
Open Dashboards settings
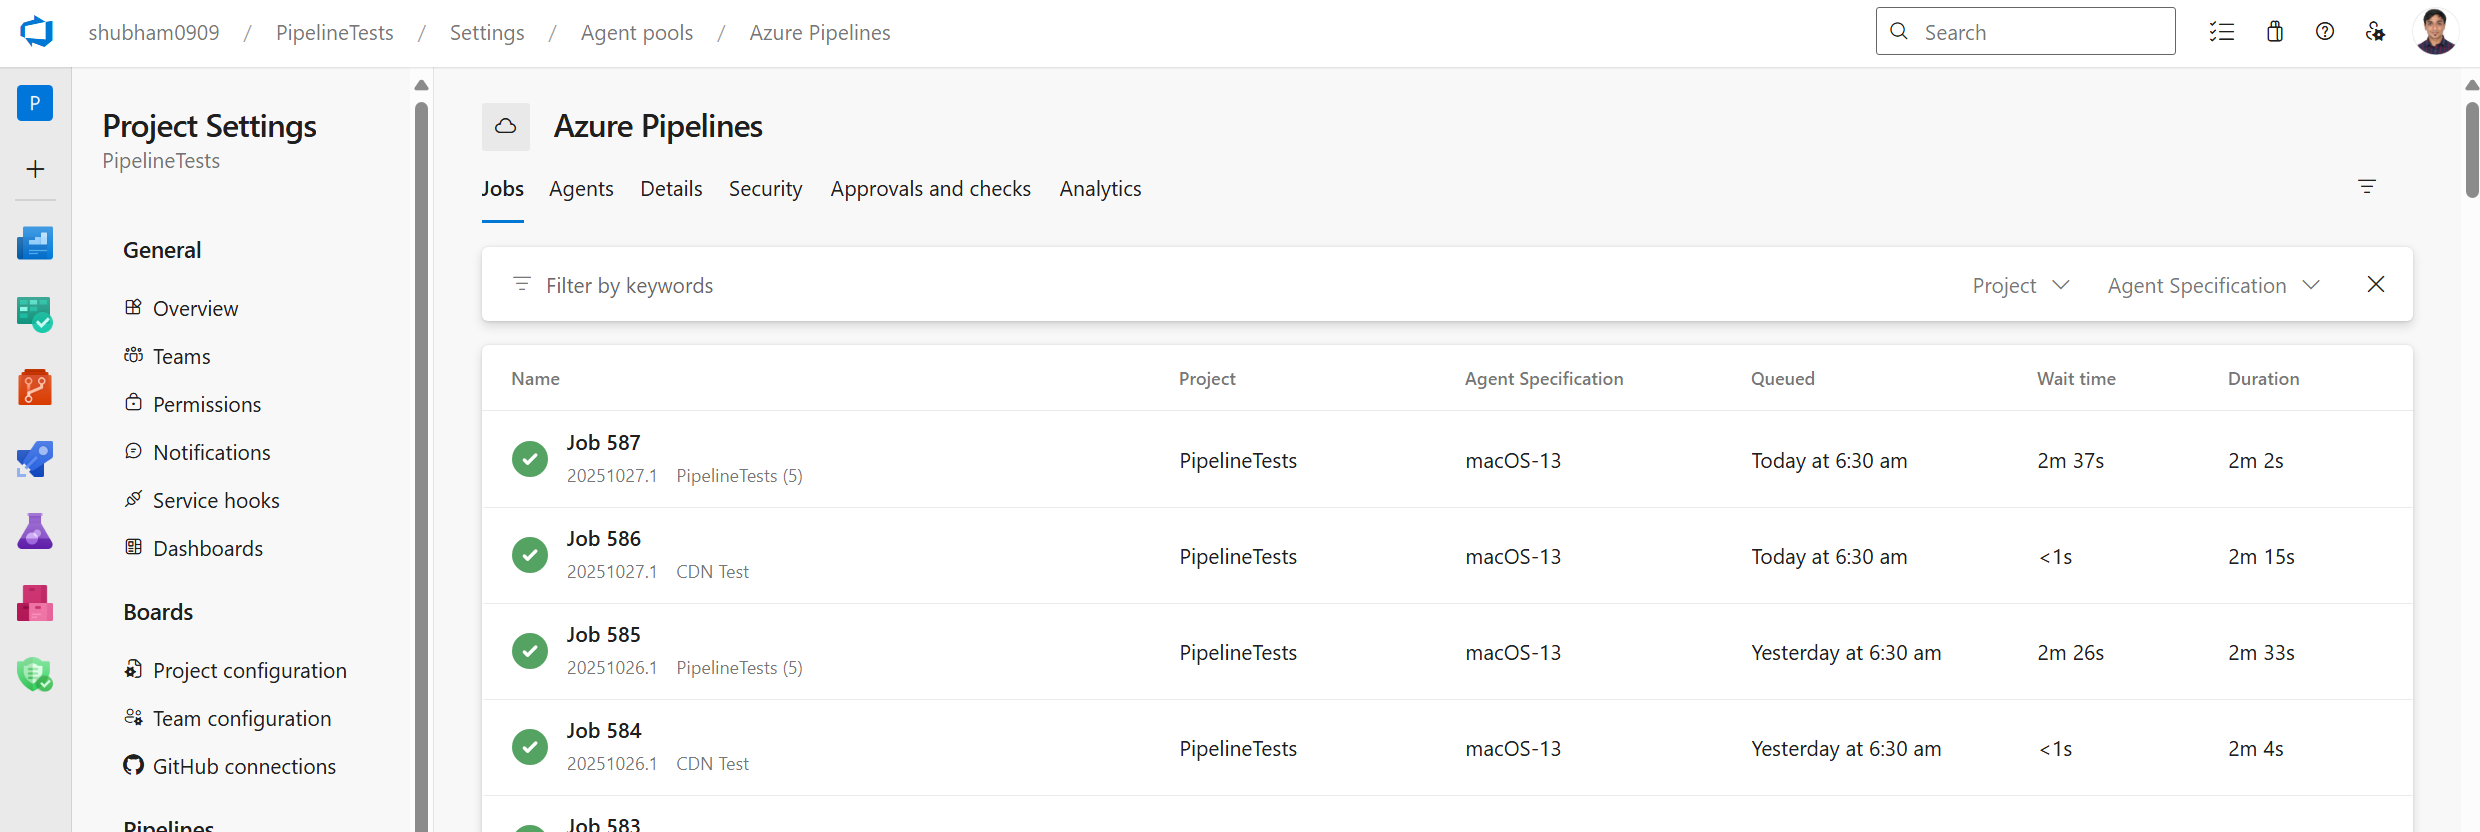click(208, 549)
